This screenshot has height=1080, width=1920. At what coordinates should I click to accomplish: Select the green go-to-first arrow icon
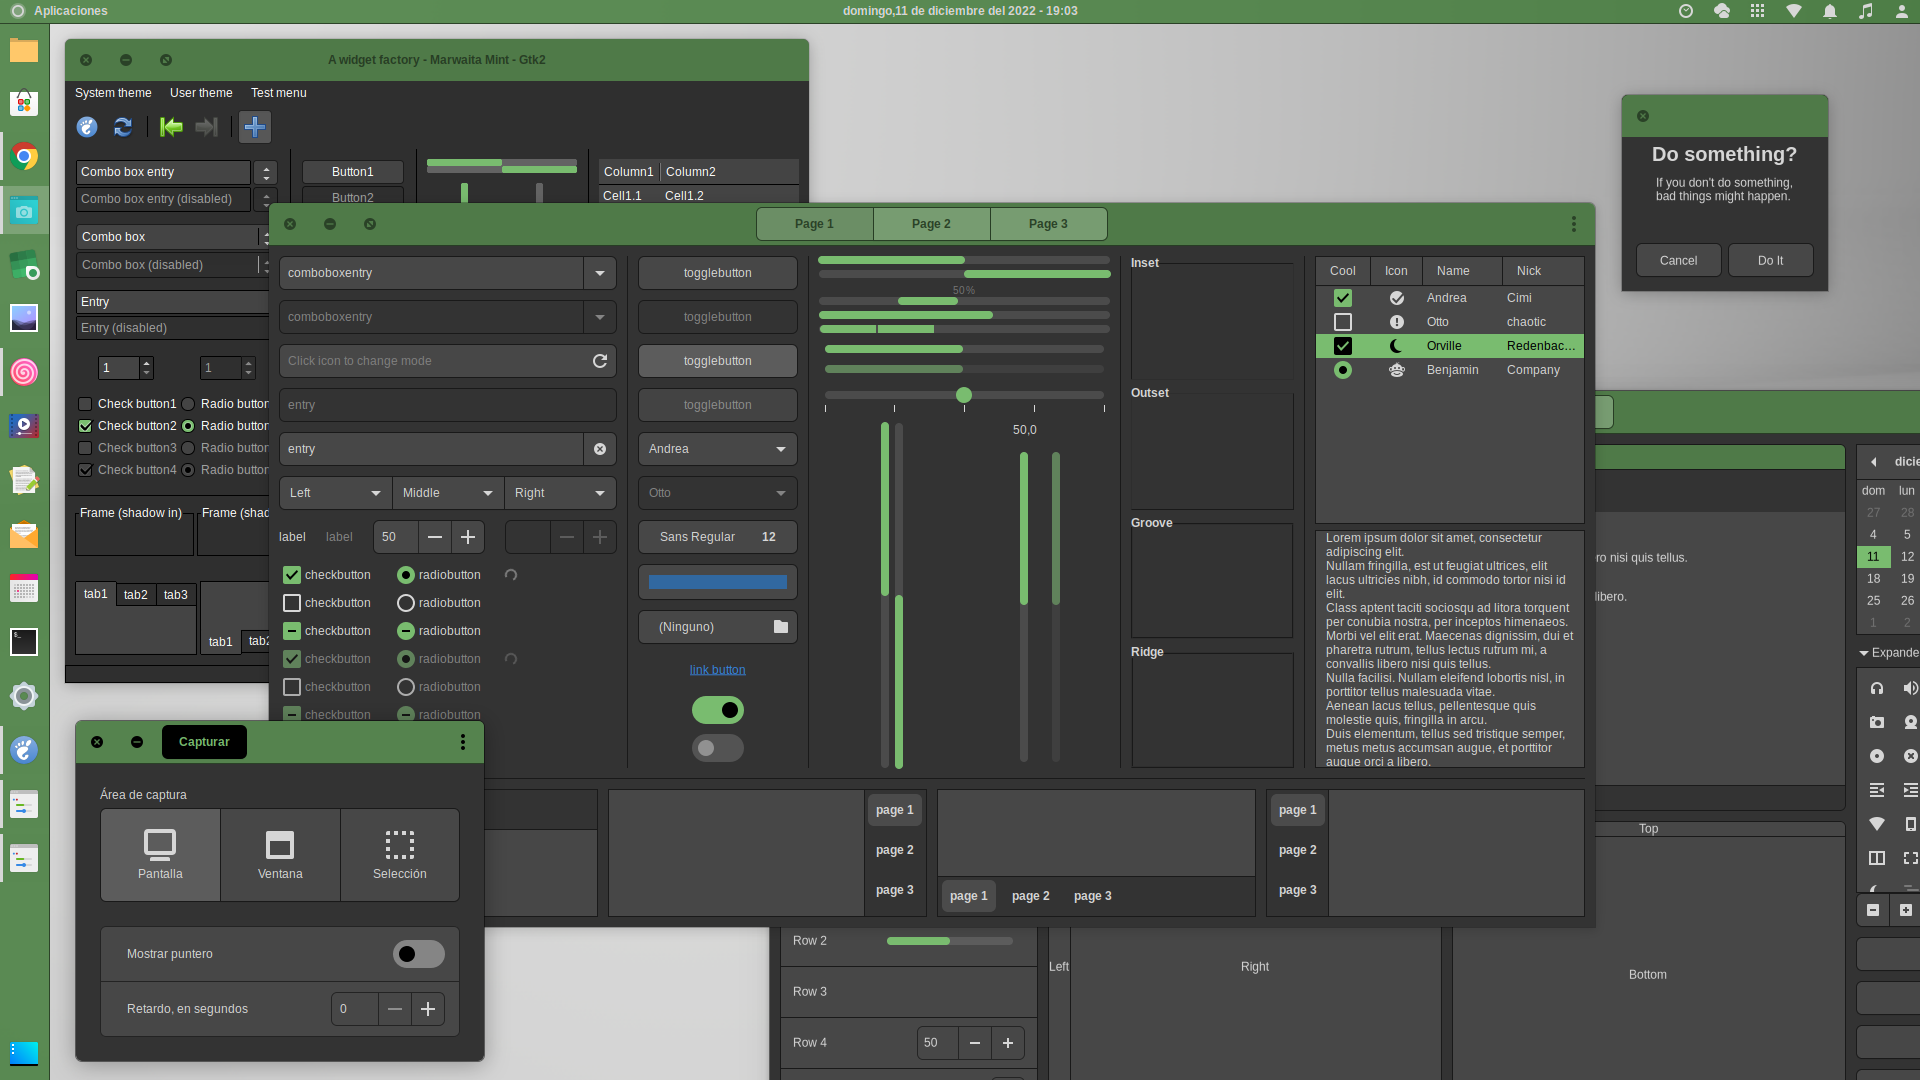click(x=170, y=127)
